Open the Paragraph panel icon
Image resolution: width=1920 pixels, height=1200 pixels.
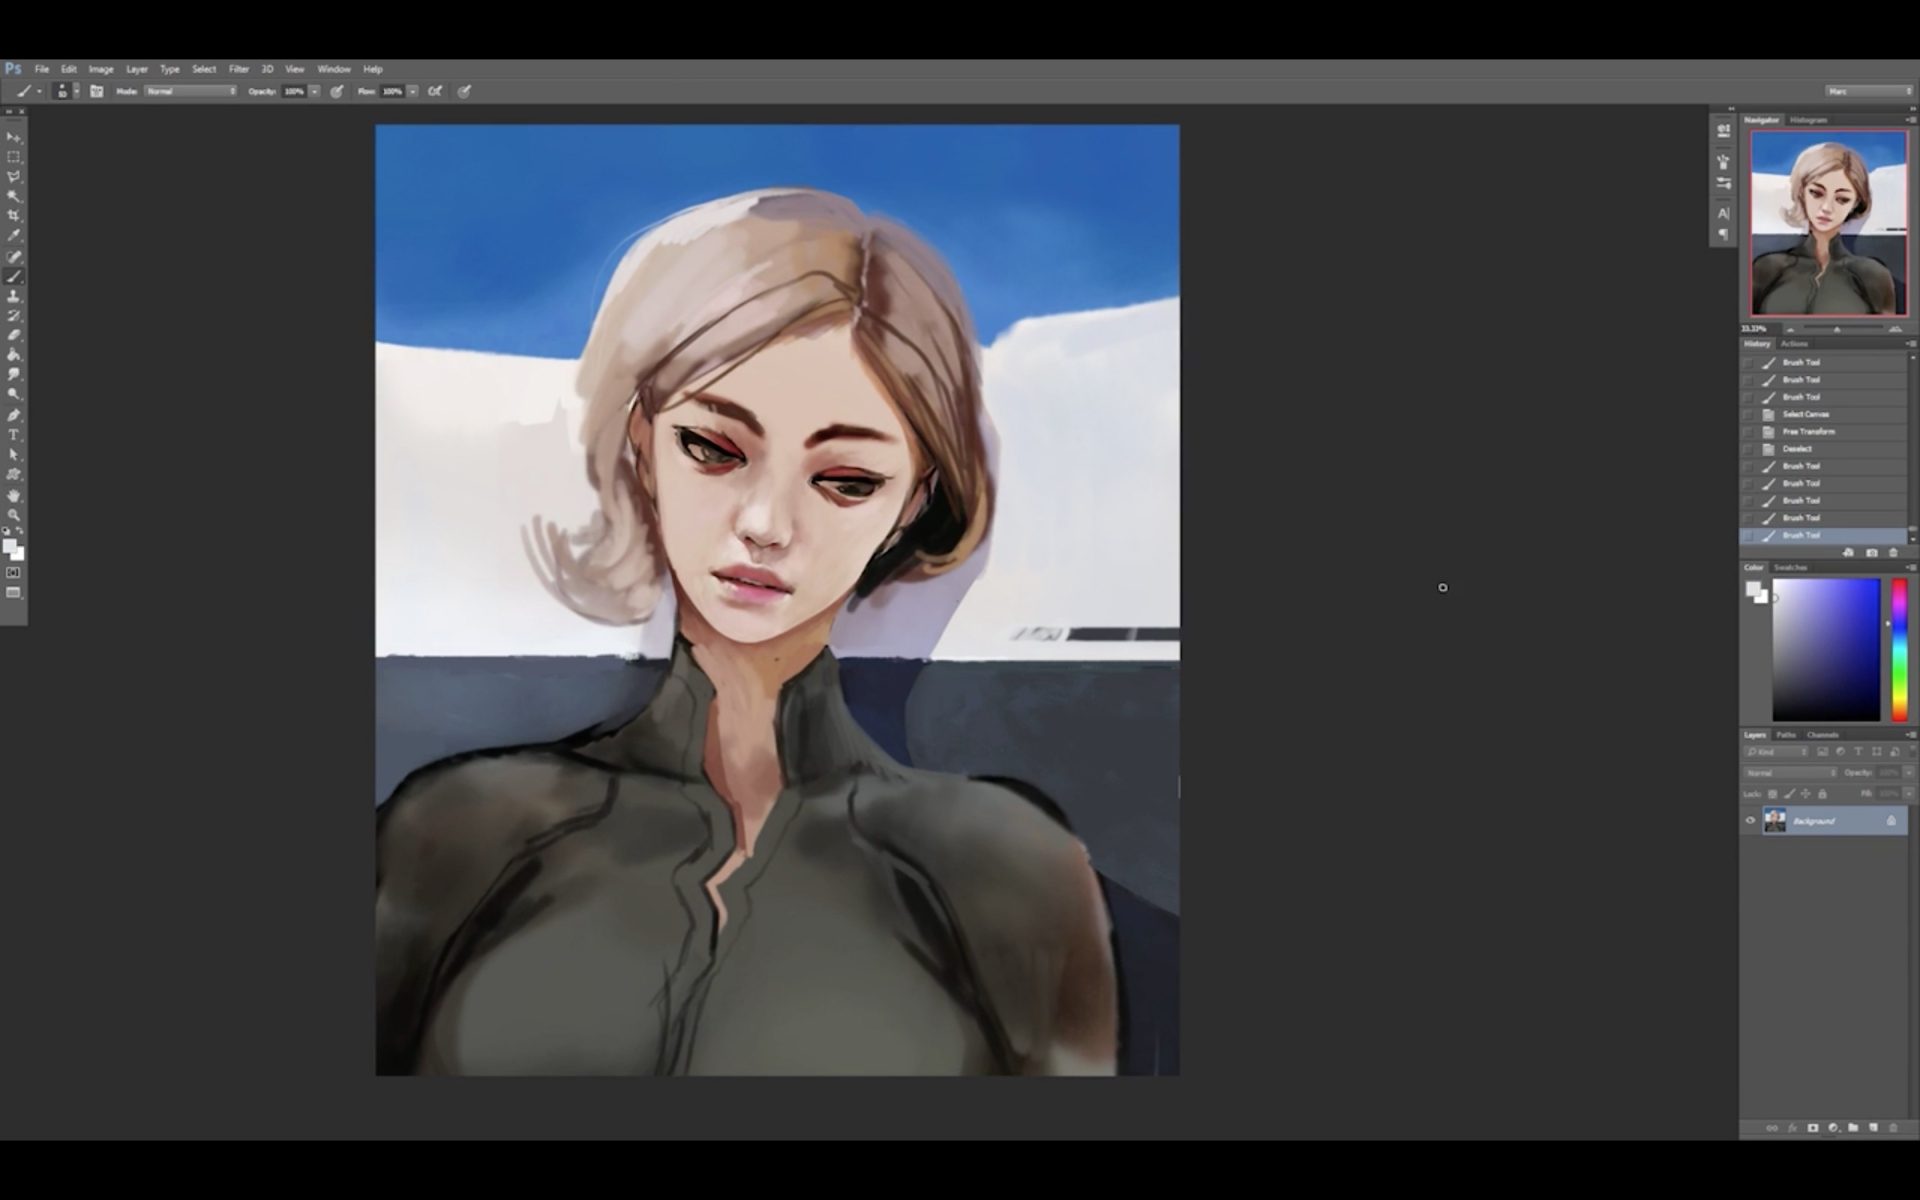tap(1723, 234)
